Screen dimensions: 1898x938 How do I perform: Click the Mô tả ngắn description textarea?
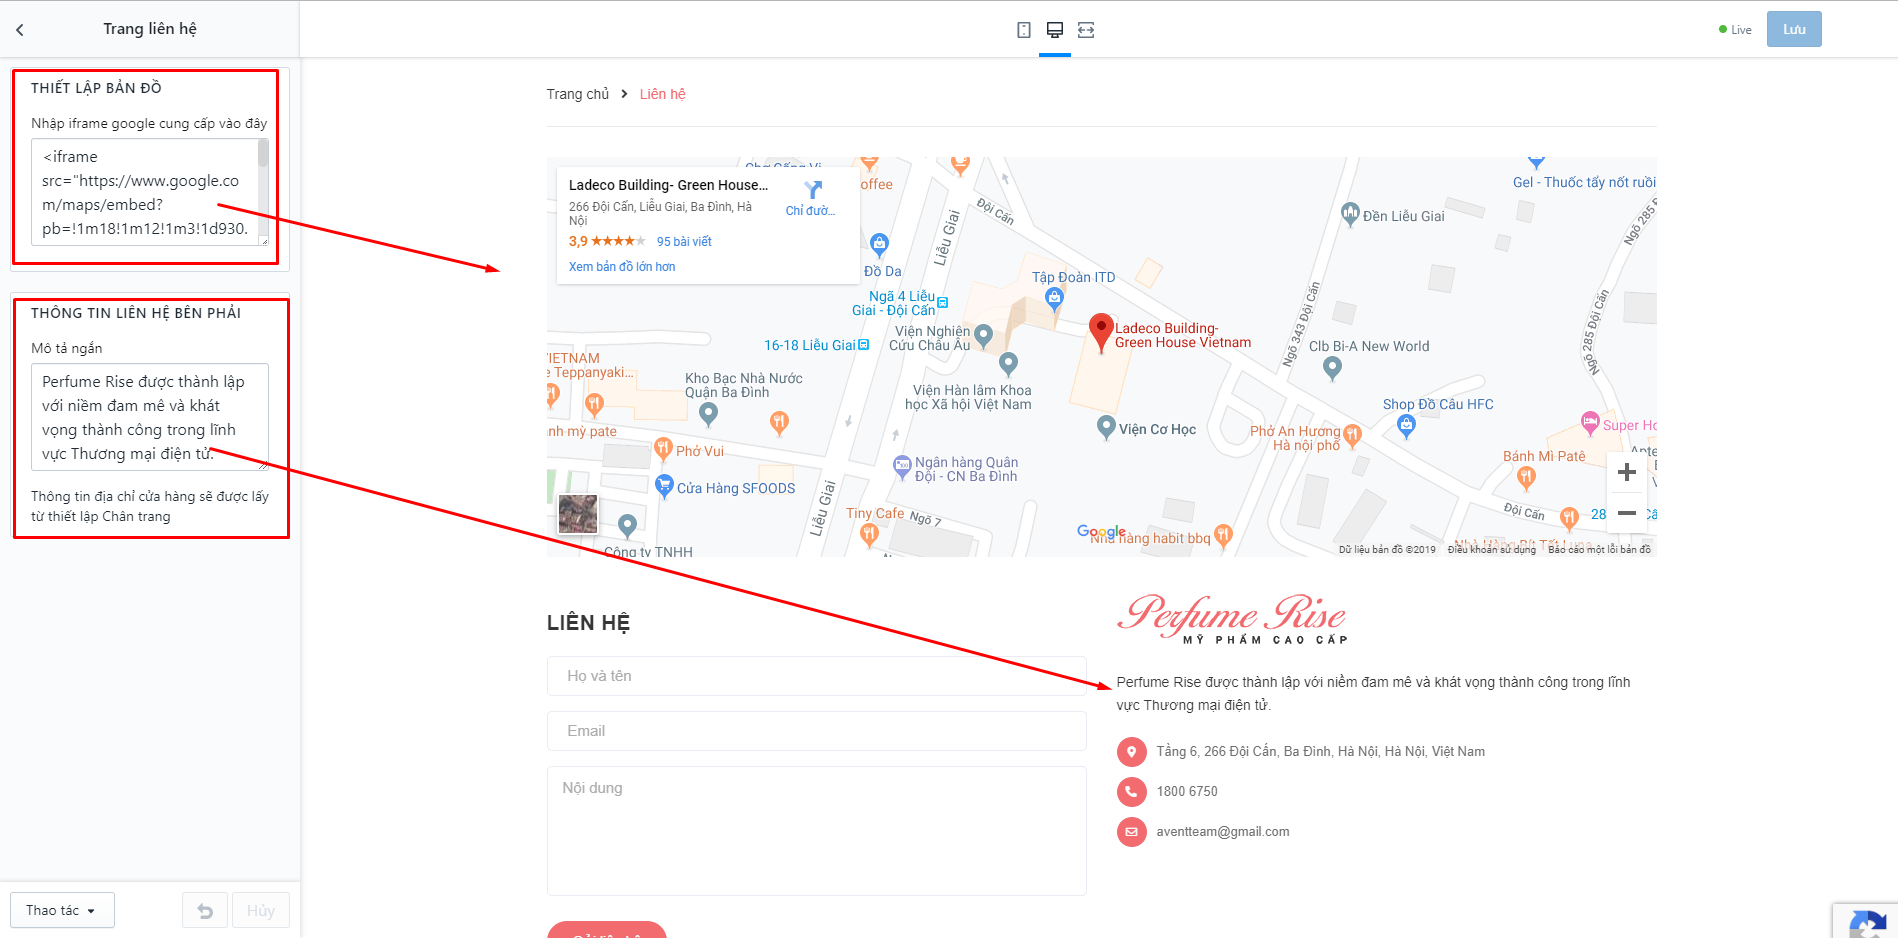150,417
